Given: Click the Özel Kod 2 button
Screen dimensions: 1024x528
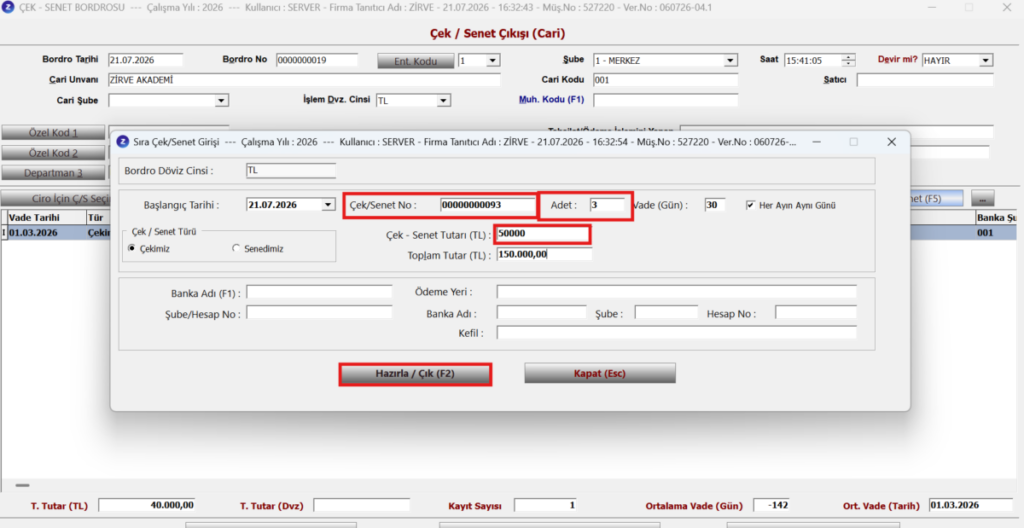Looking at the screenshot, I should [x=53, y=153].
